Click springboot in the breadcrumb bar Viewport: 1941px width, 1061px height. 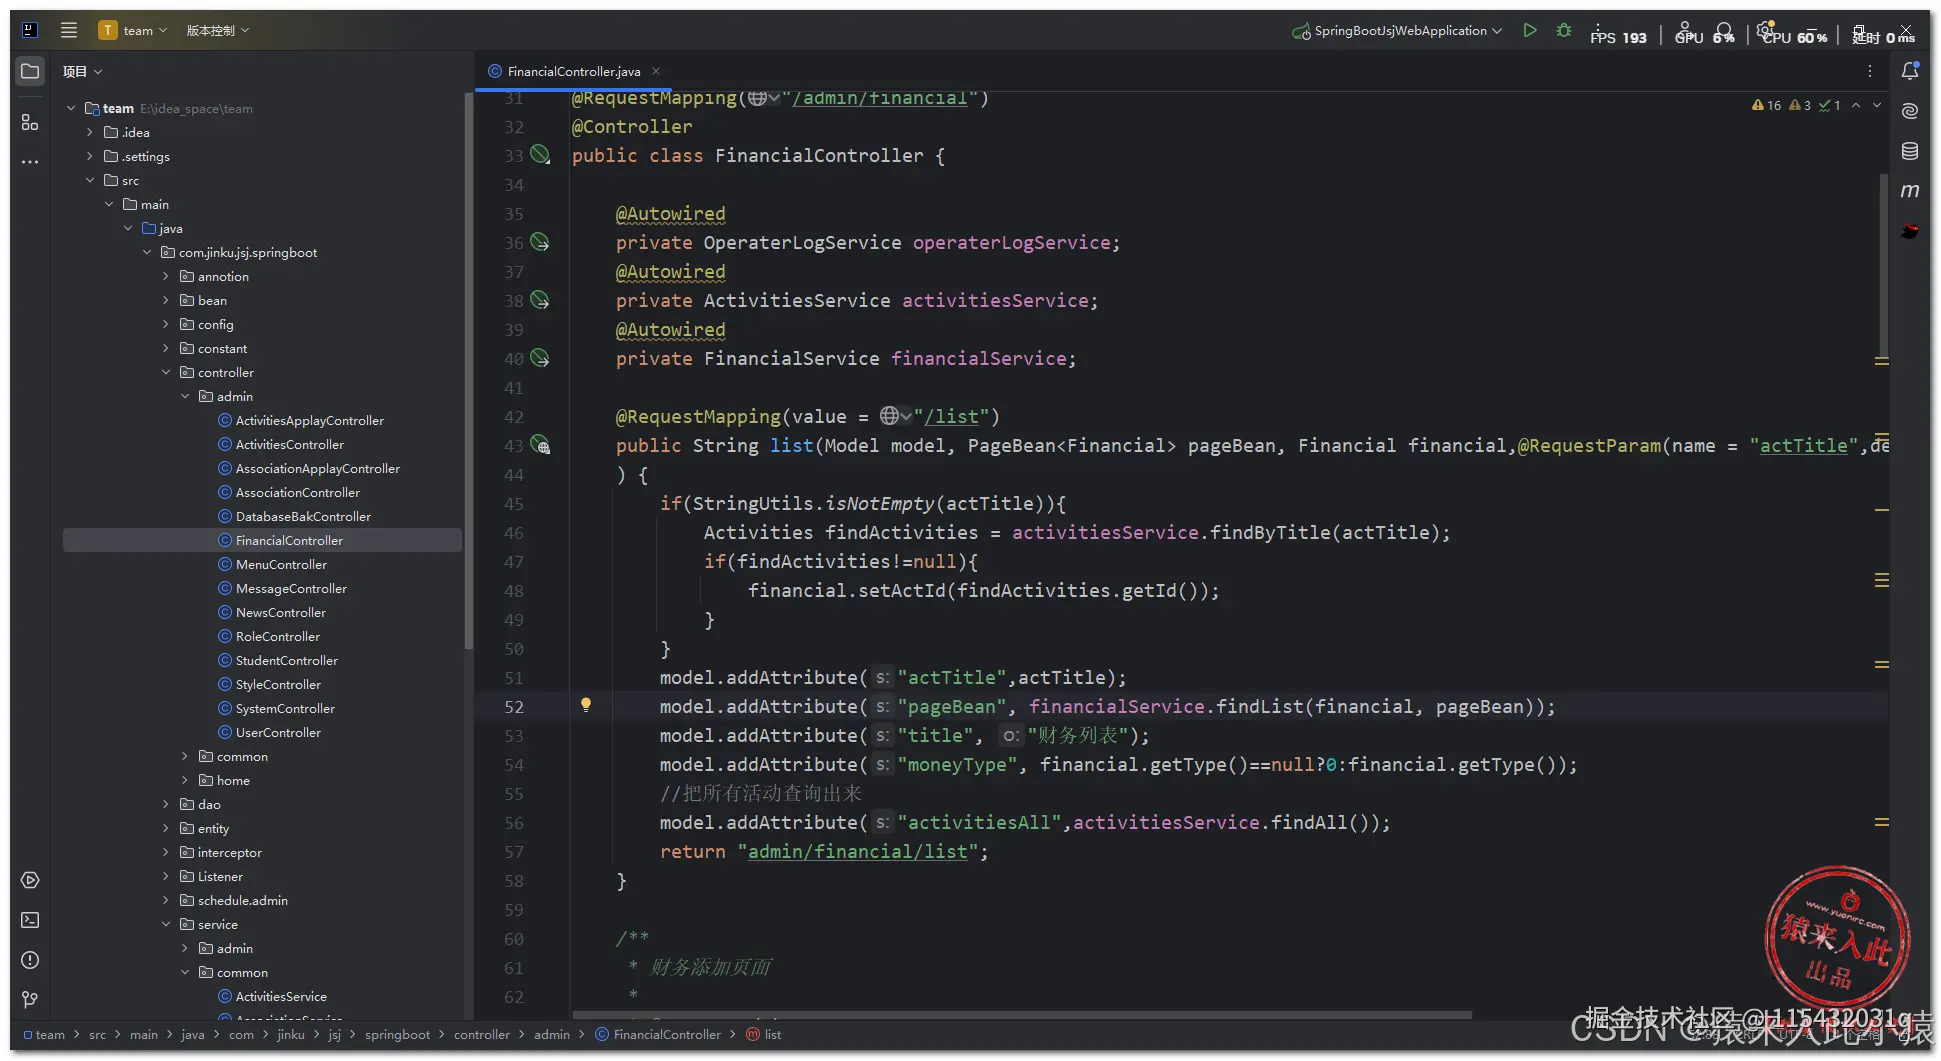397,1034
